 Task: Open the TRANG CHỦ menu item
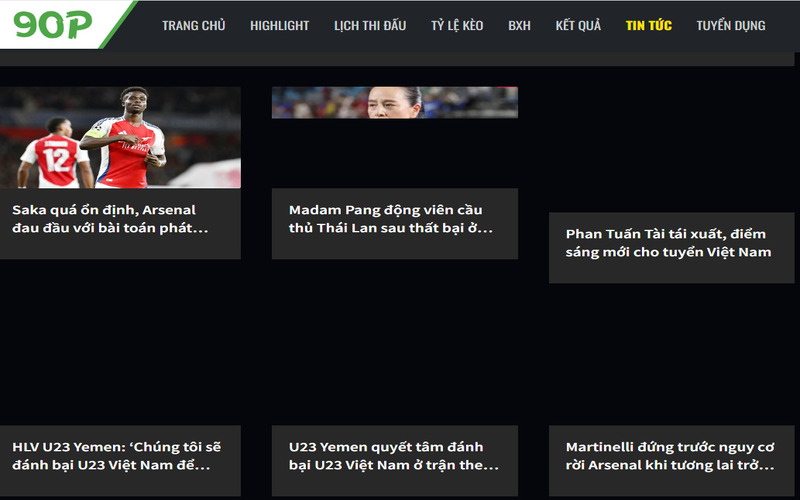point(193,26)
